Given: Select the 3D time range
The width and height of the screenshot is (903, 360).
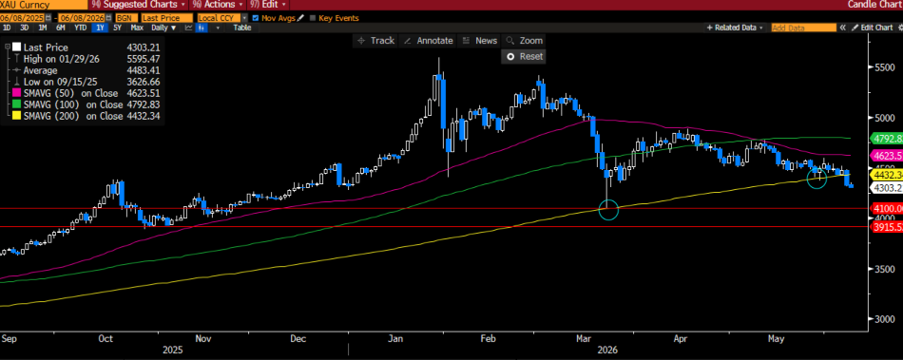Looking at the screenshot, I should [x=24, y=28].
